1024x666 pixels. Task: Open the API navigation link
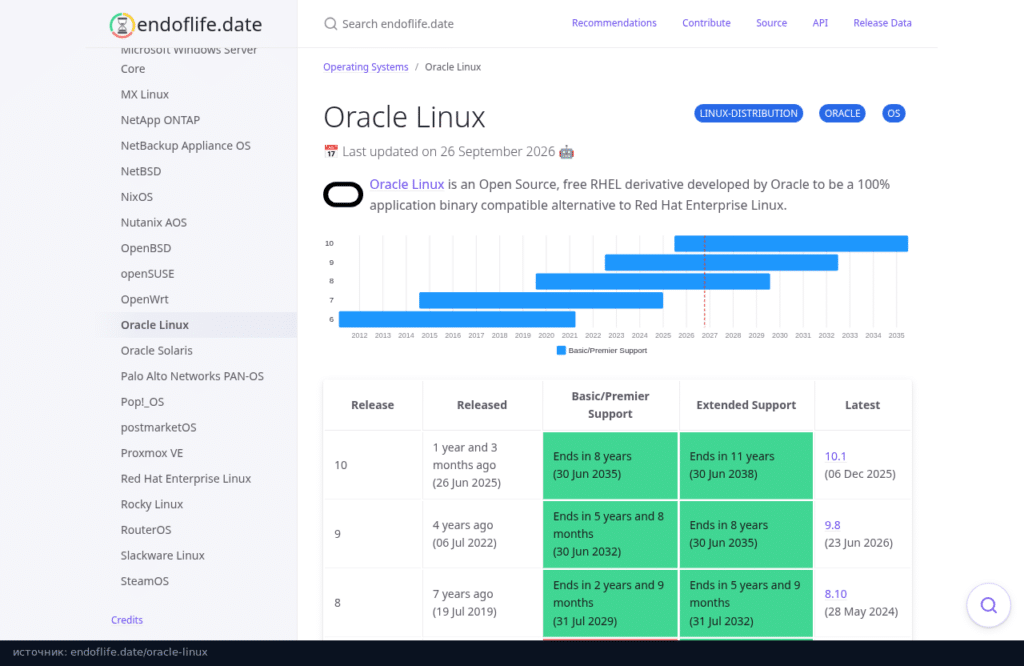click(x=820, y=23)
